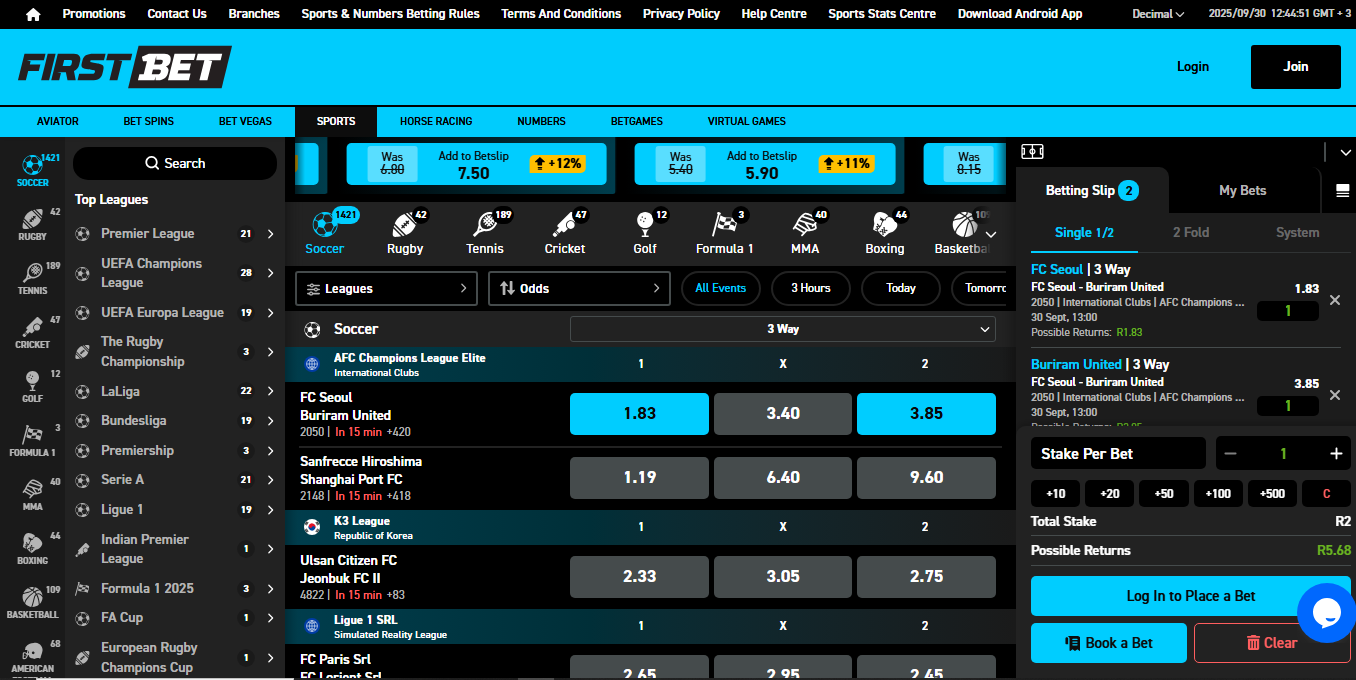Open the Cricket category from the sports carousel
Viewport: 1356px width, 680px height.
[565, 232]
